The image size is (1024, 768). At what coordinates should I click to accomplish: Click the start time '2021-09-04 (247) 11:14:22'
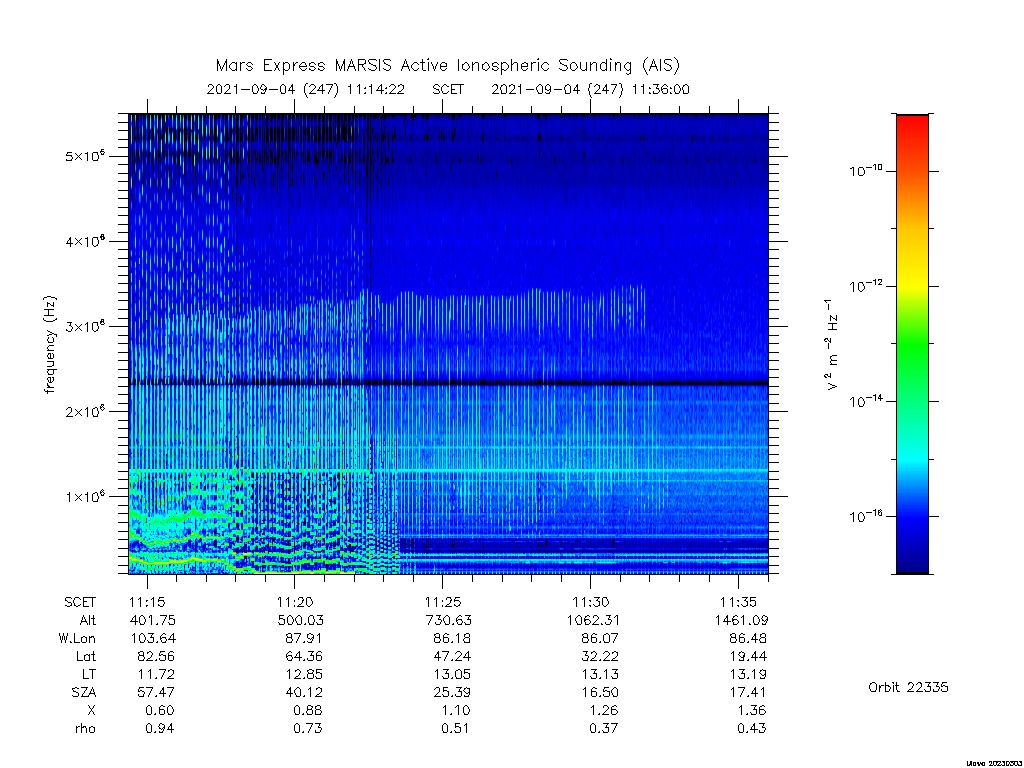tap(306, 89)
